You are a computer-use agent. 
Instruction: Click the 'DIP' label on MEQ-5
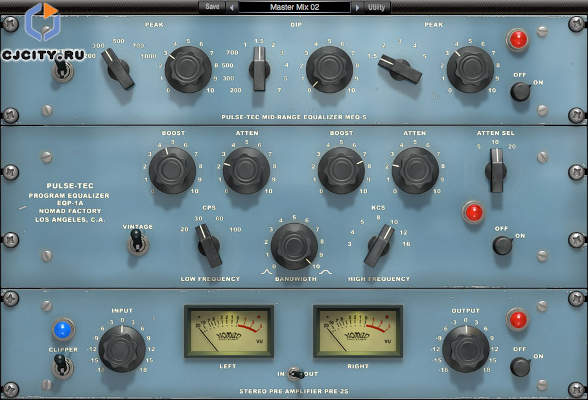point(296,25)
